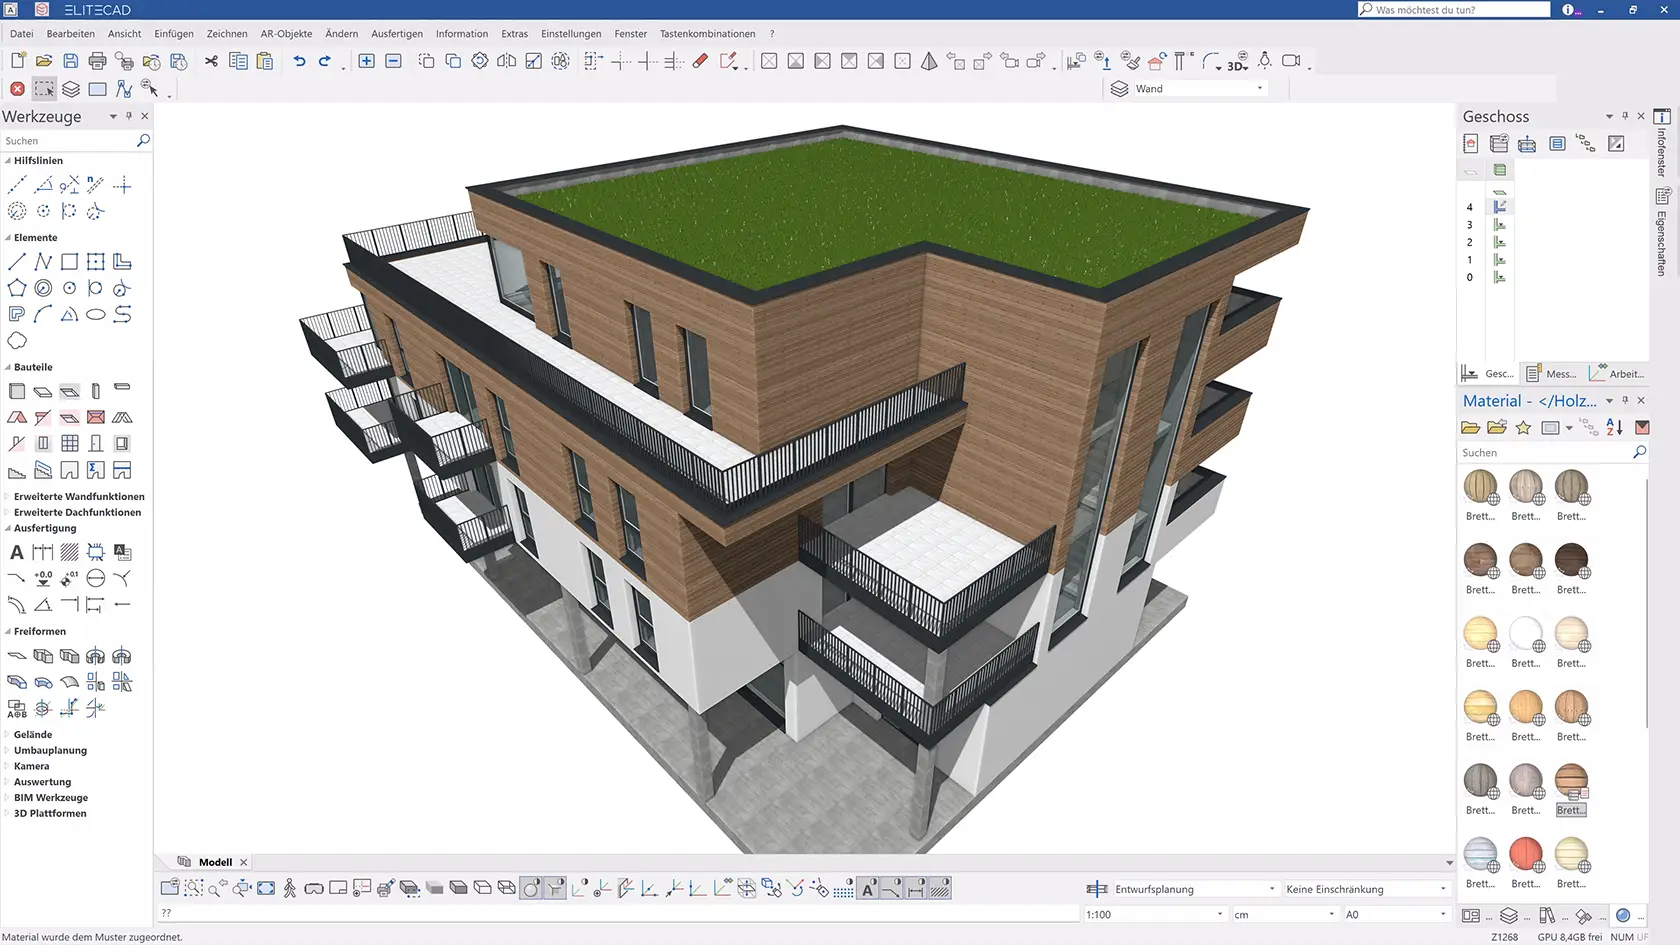This screenshot has height=945, width=1680.
Task: Click the Undo arrow in toolbar
Action: (x=299, y=61)
